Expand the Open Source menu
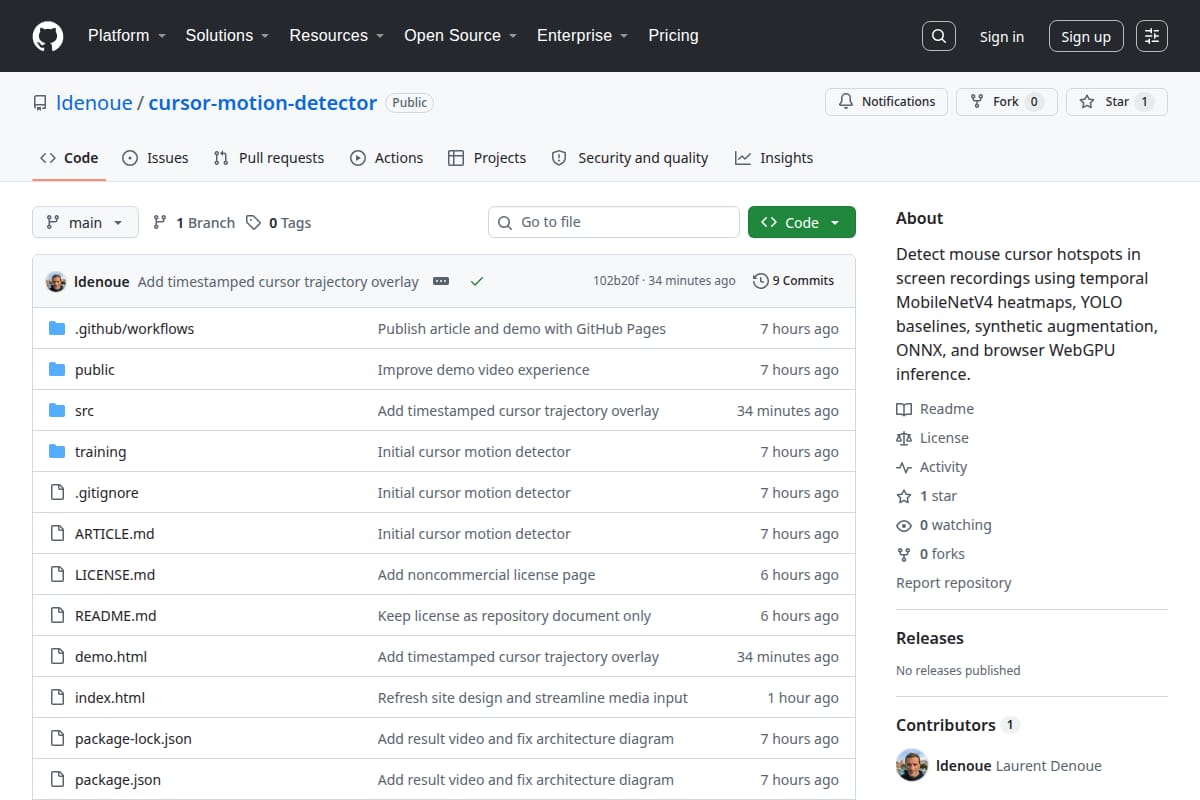 [460, 36]
